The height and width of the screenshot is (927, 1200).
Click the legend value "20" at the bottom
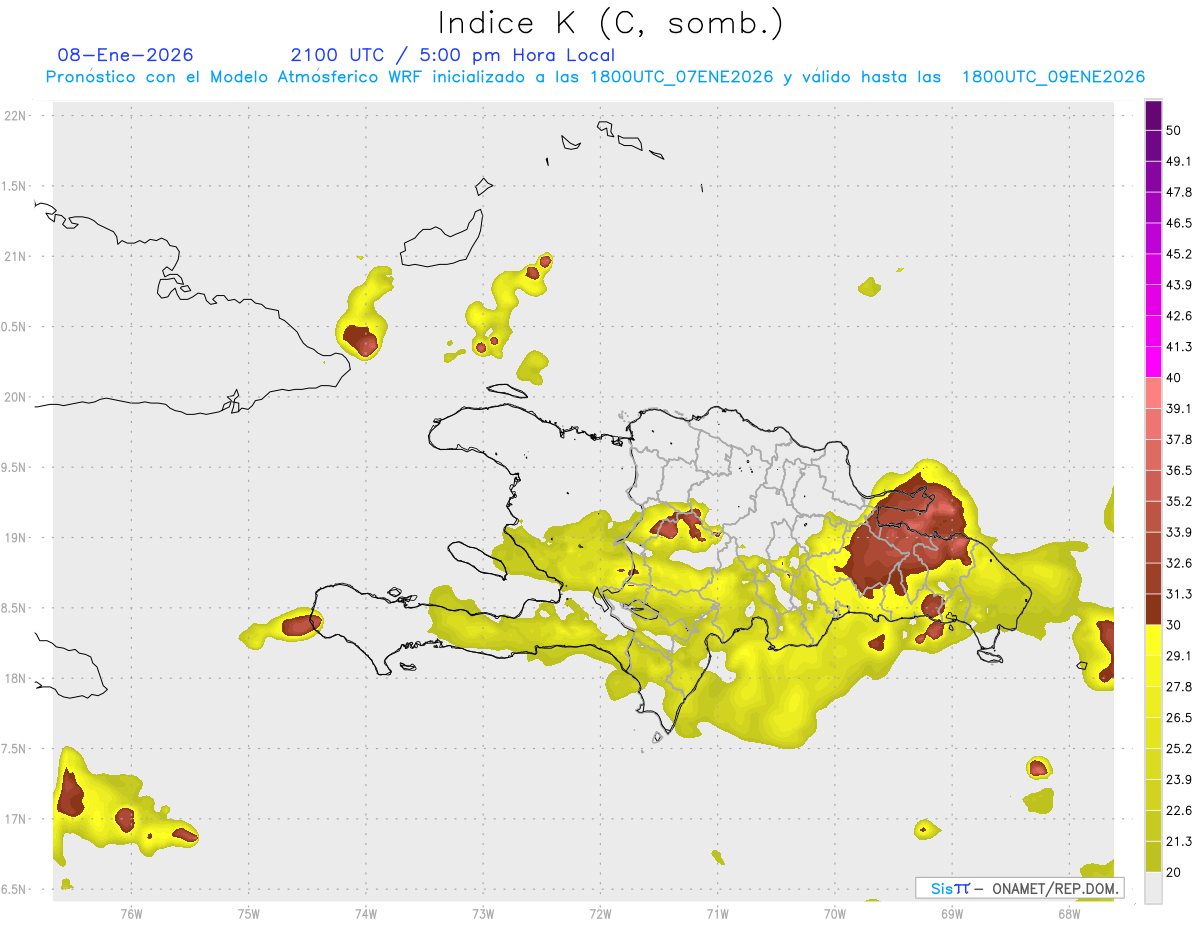point(1174,873)
